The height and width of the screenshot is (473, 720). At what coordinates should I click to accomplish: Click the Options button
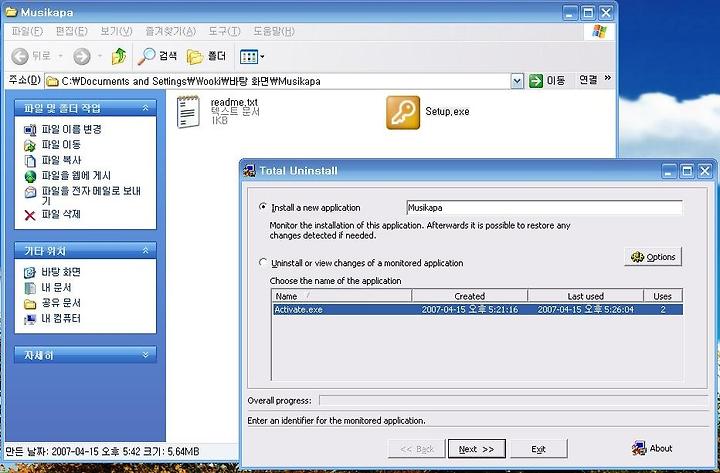tap(653, 257)
